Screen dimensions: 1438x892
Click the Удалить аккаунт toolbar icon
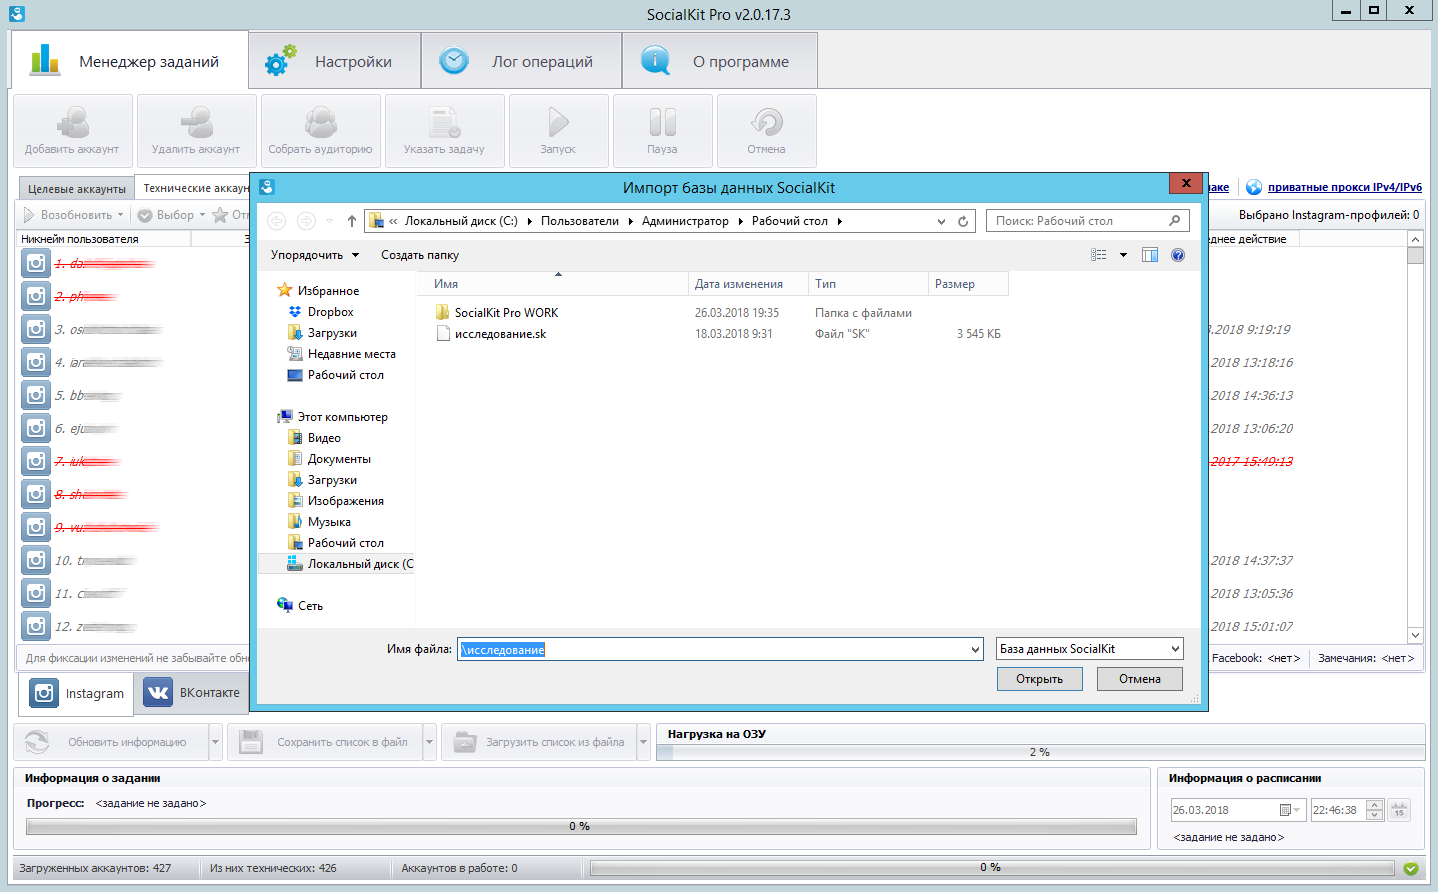(196, 130)
